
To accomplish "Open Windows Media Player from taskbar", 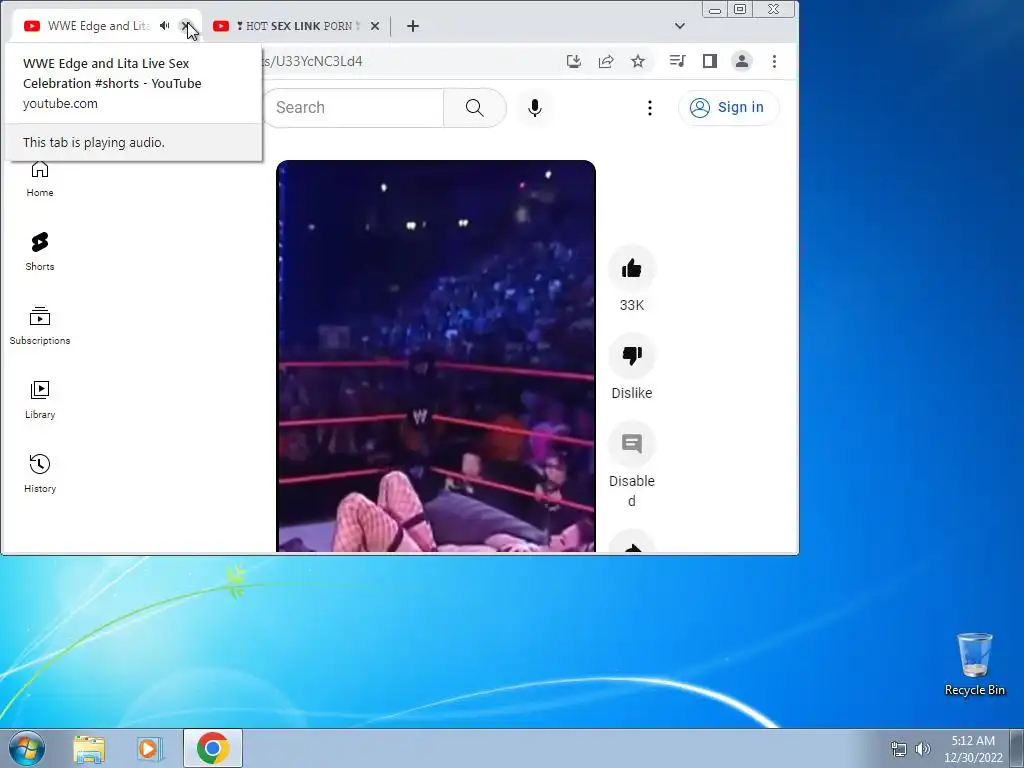I will [150, 748].
